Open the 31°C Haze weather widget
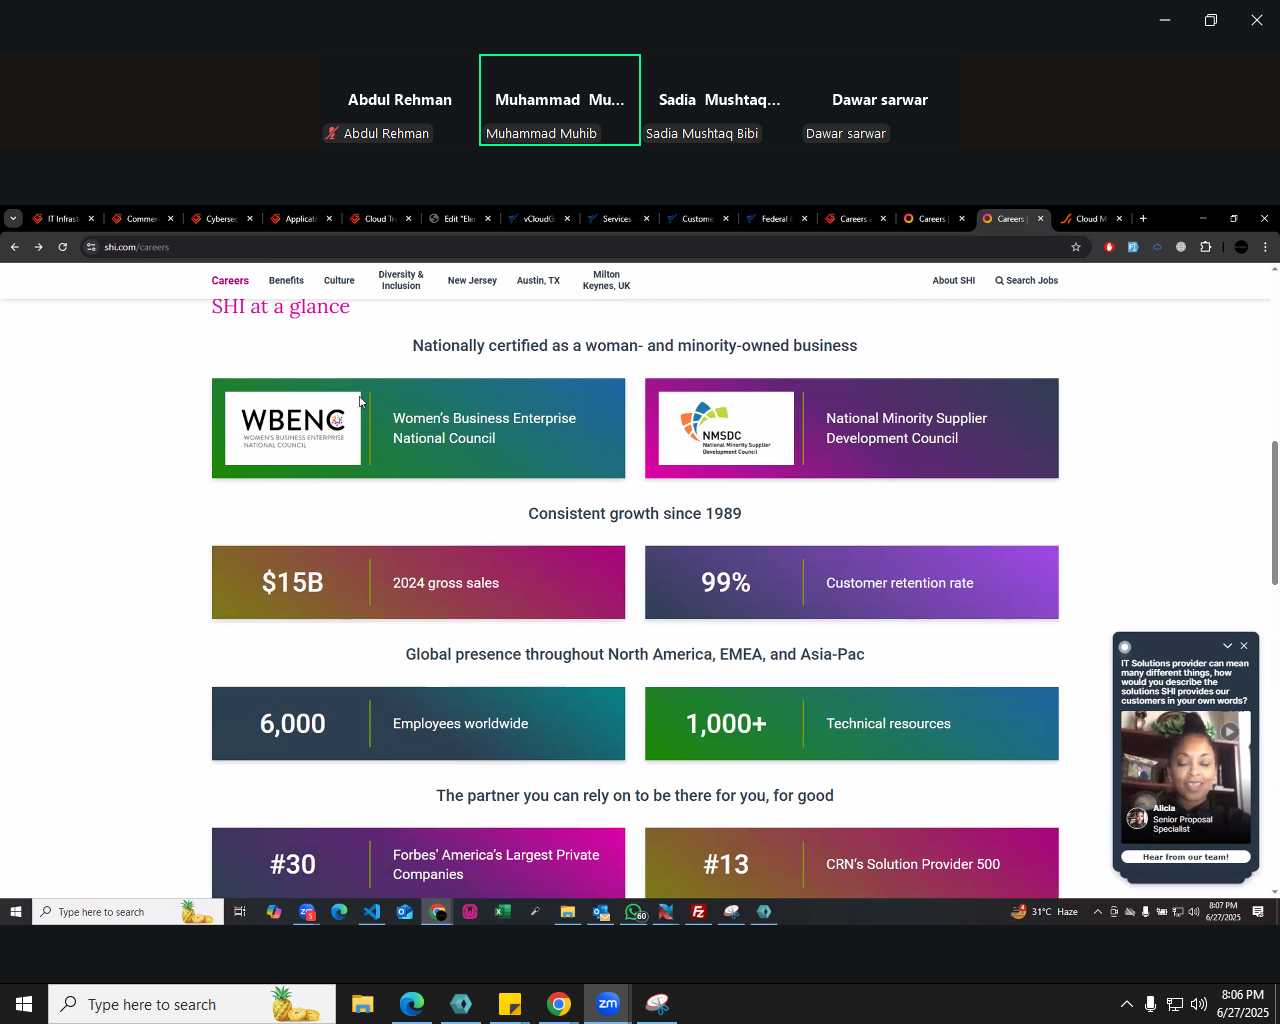This screenshot has width=1280, height=1024. pos(1045,912)
